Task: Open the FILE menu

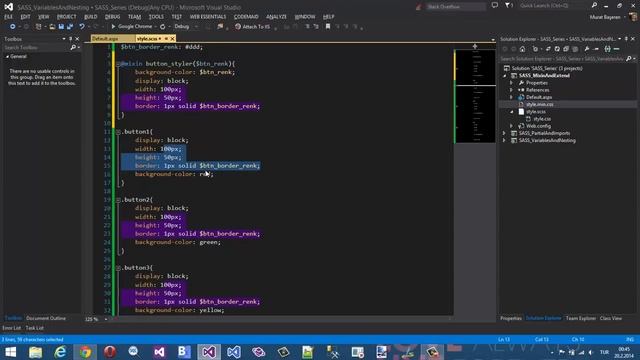Action: (9, 17)
